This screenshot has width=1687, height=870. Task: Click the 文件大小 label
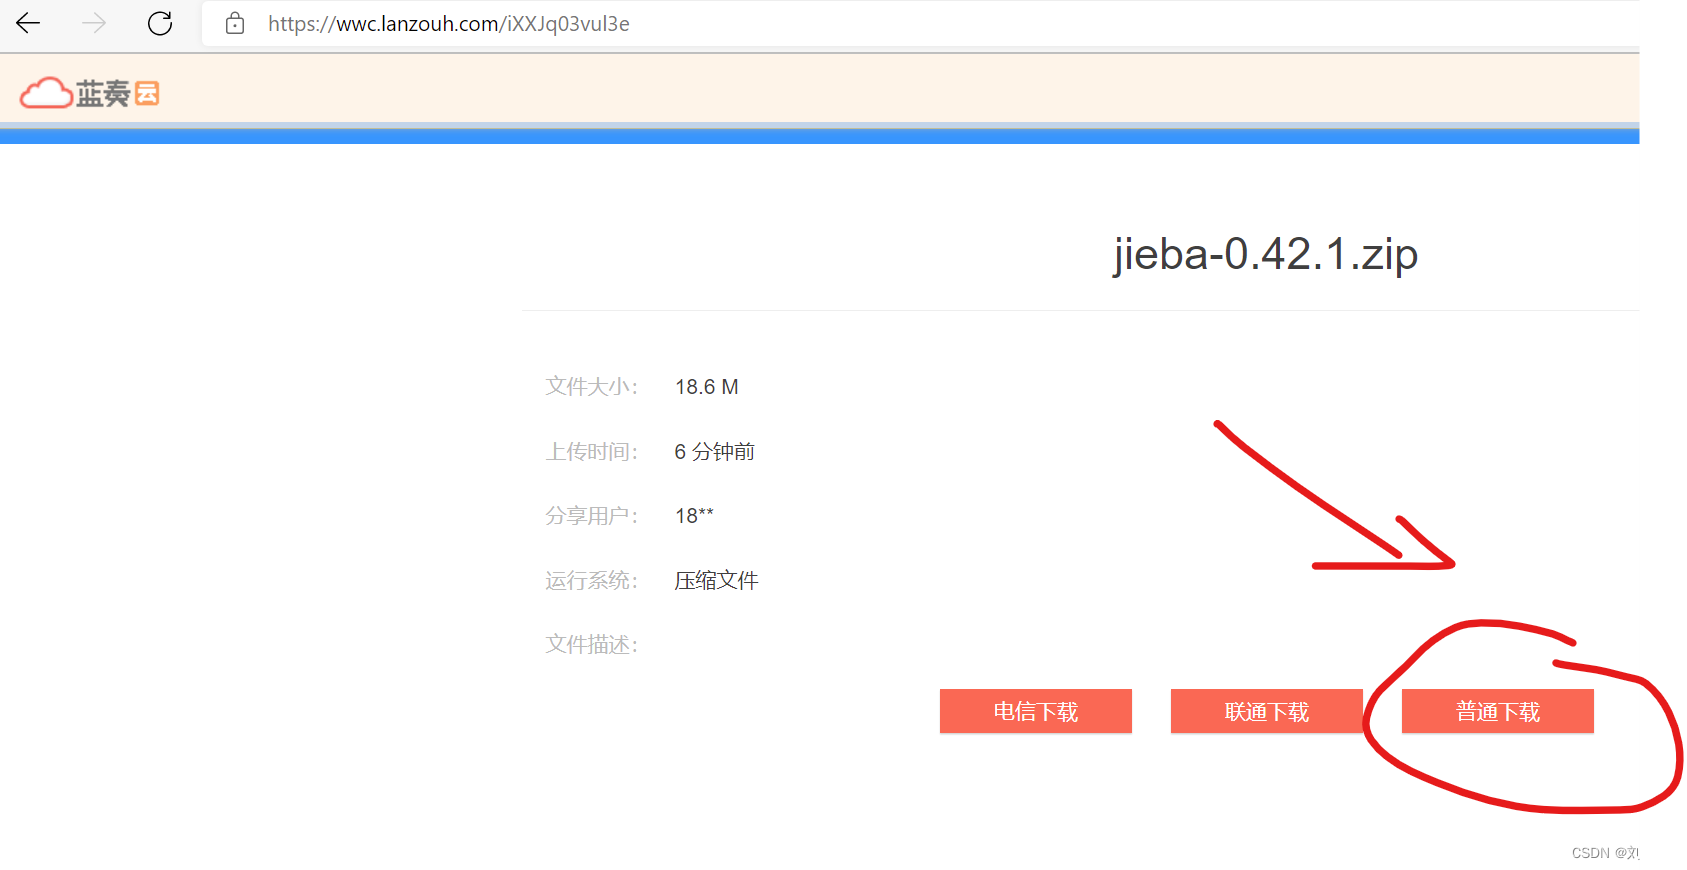pyautogui.click(x=591, y=387)
